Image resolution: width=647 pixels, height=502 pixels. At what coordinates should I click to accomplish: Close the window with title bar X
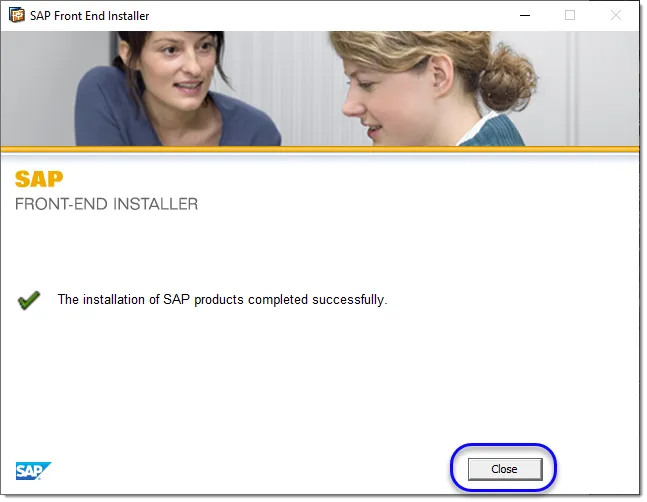point(616,16)
